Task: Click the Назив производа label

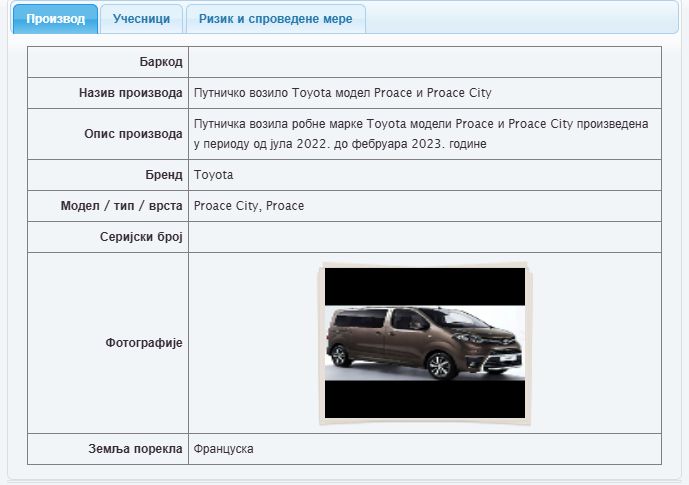Action: pos(130,93)
